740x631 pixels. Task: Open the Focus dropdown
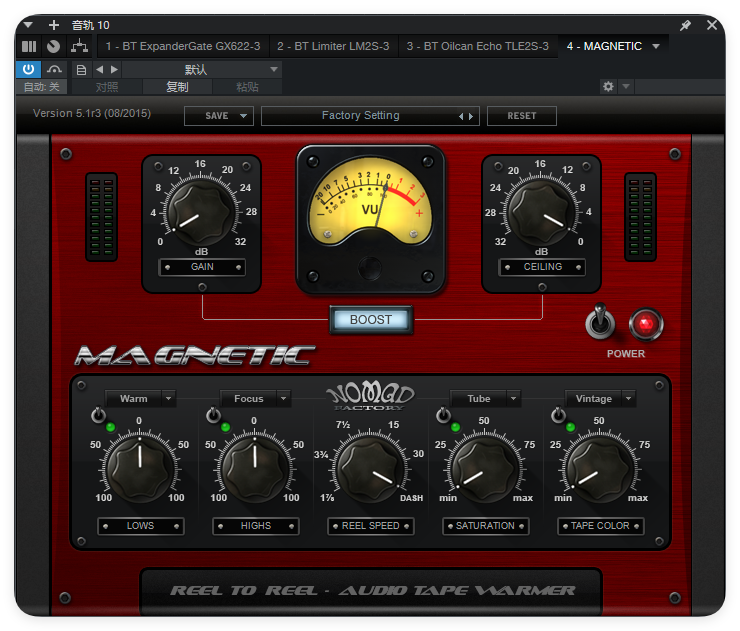pyautogui.click(x=255, y=399)
